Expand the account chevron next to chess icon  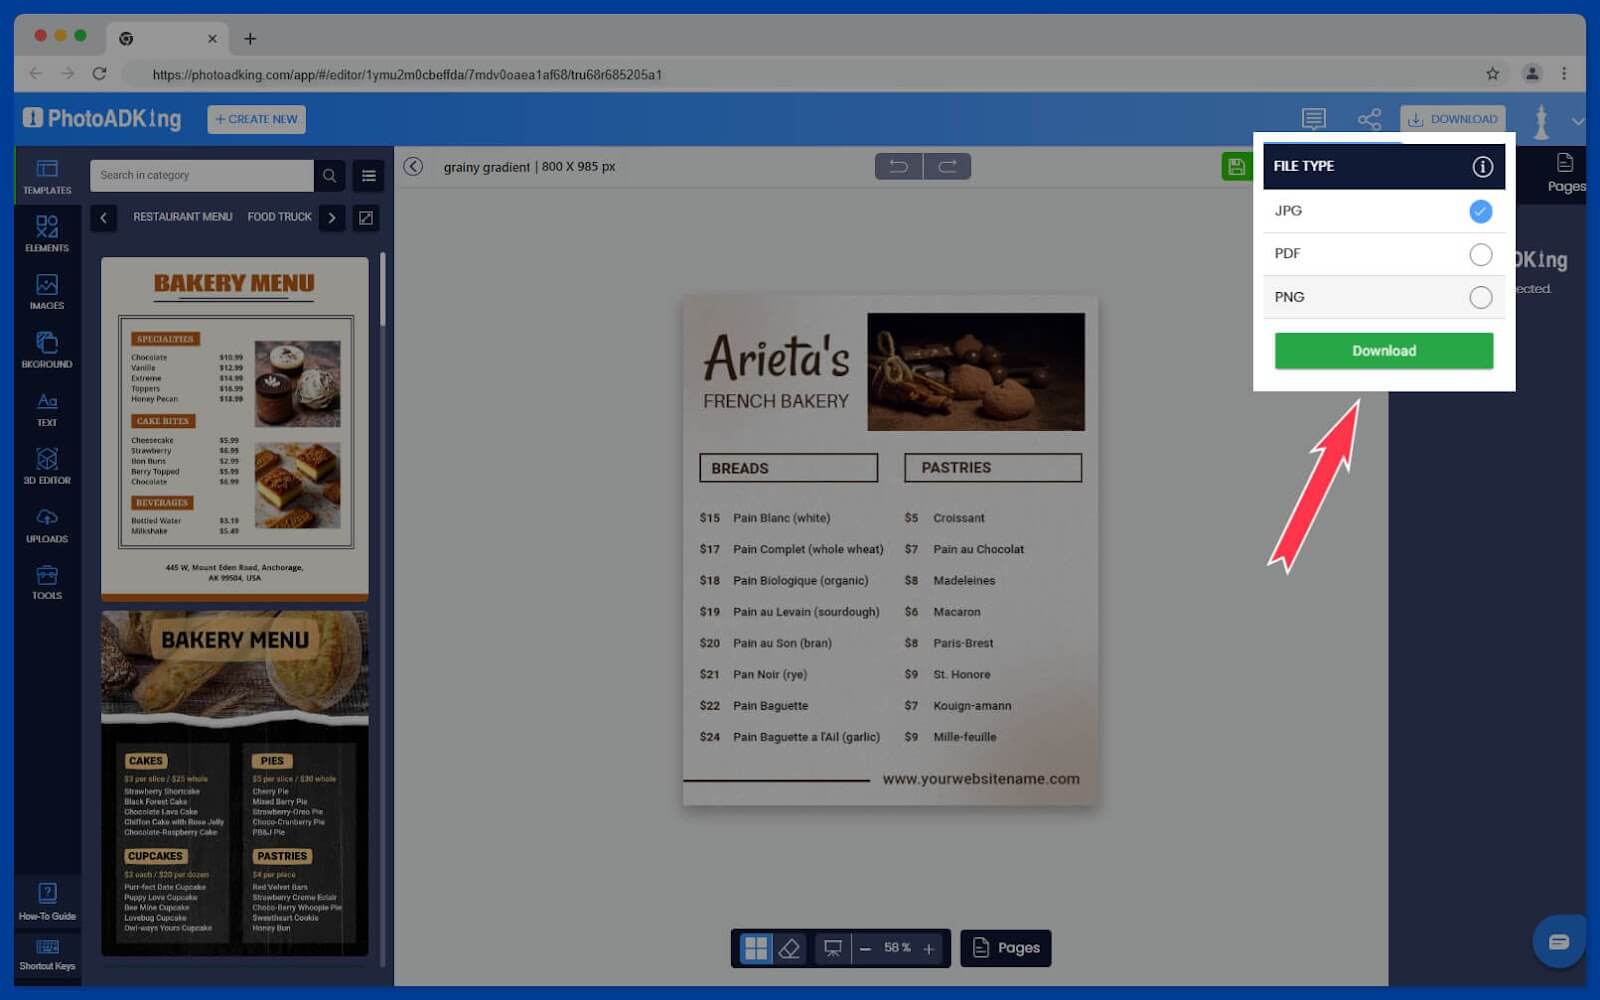(x=1578, y=120)
